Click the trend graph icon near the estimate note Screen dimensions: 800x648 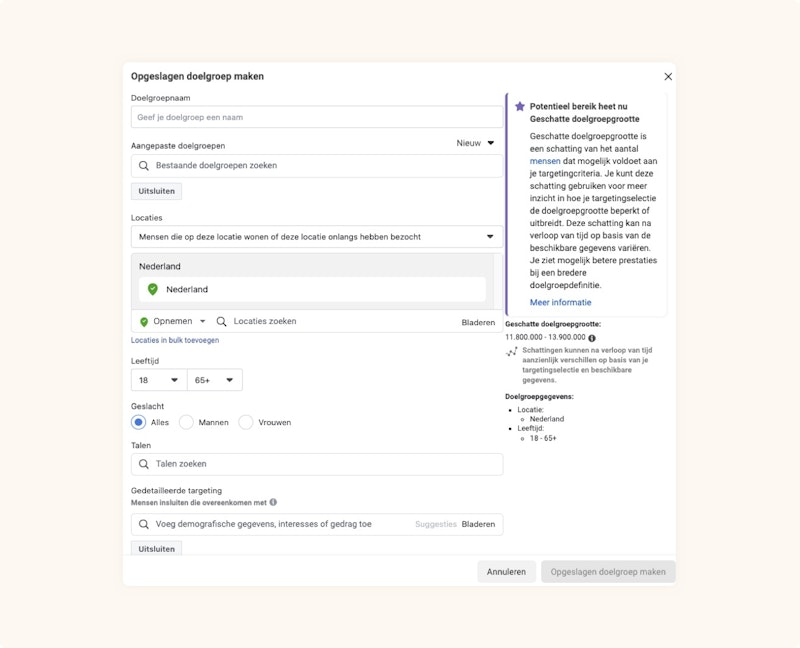512,352
